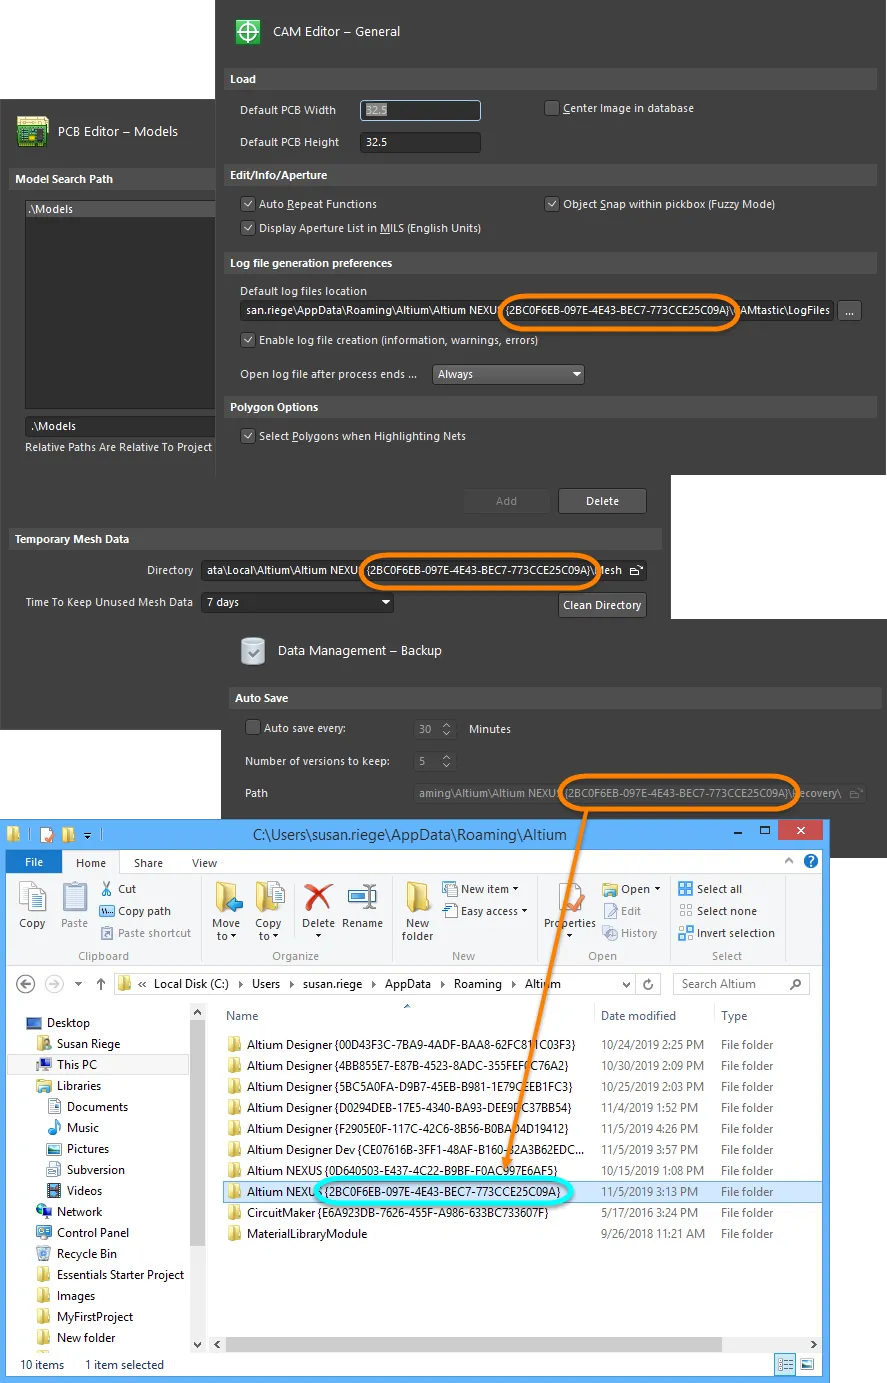Click Select none in ribbon
Image resolution: width=887 pixels, height=1383 pixels.
coord(717,911)
